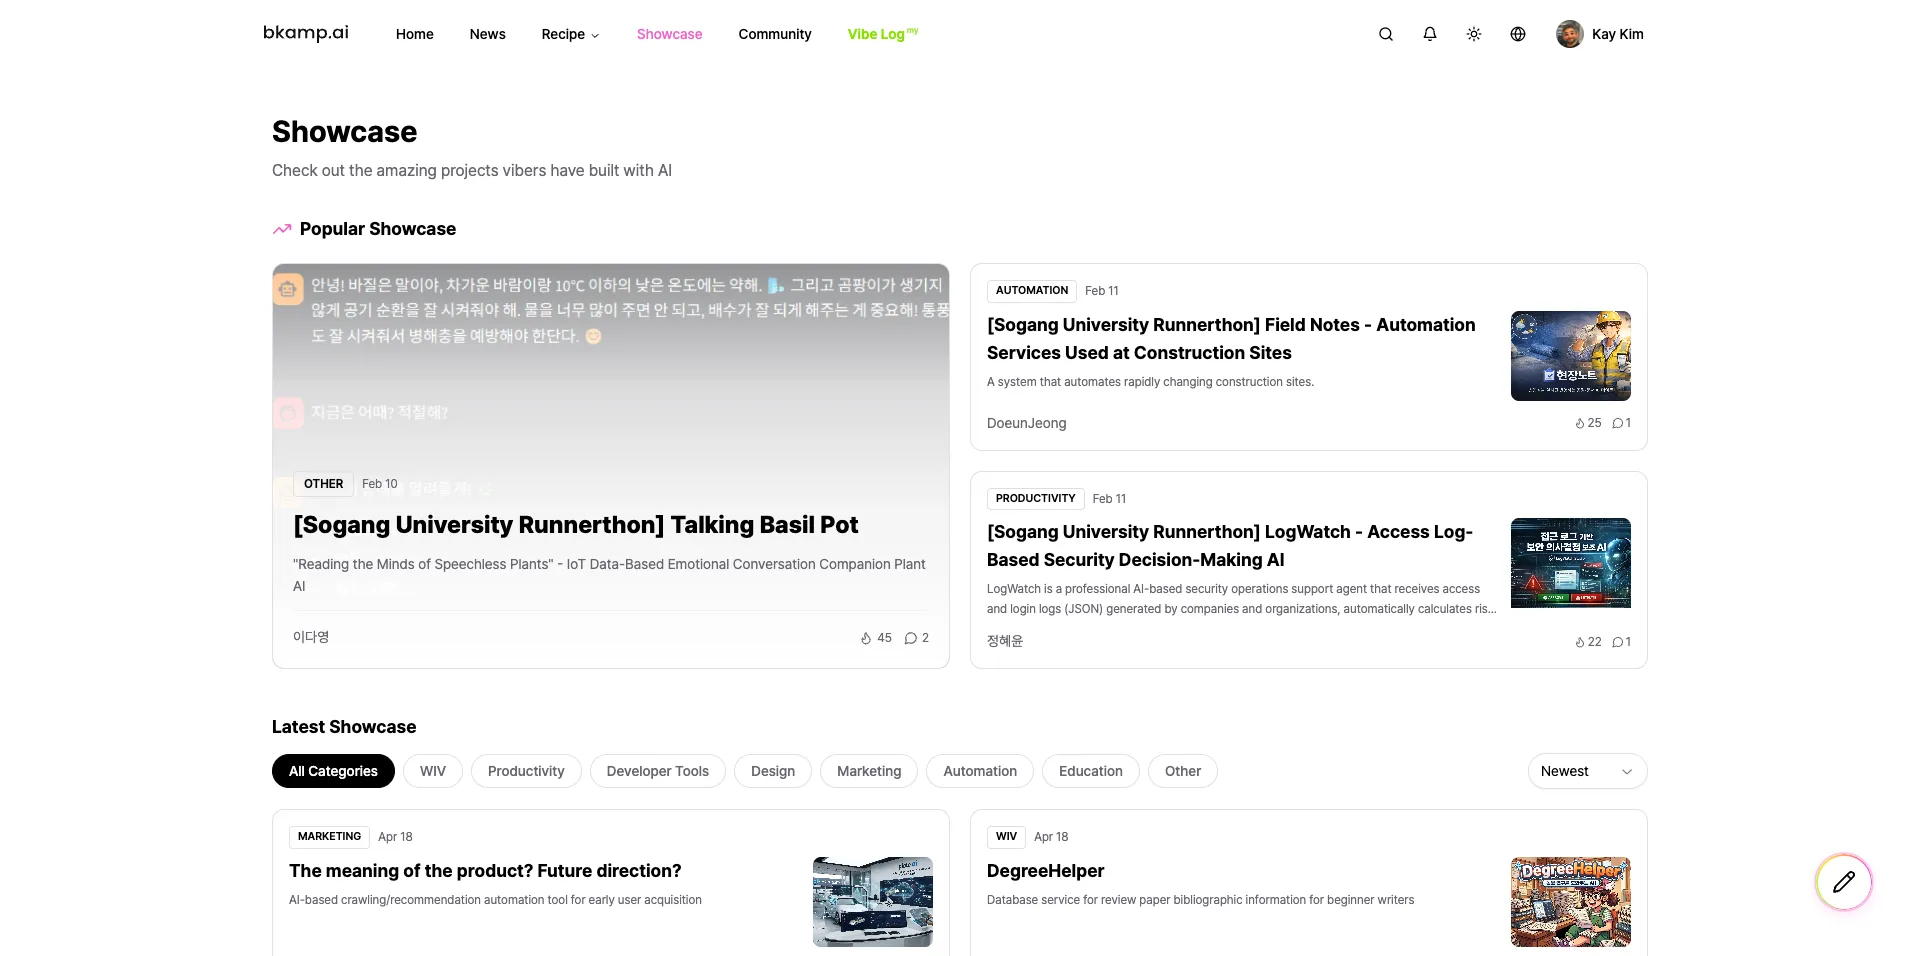Viewport: 1920px width, 956px height.
Task: Toggle light mode with the sun icon
Action: (1474, 33)
